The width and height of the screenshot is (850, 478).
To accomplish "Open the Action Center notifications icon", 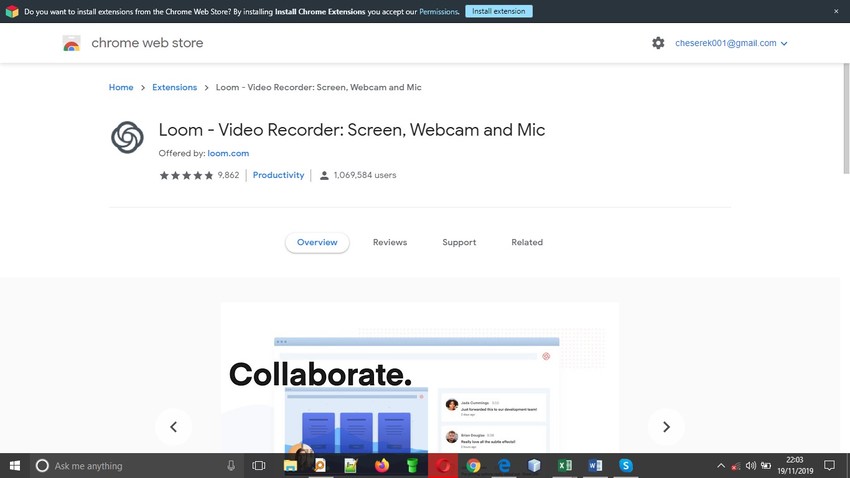I will click(x=829, y=466).
